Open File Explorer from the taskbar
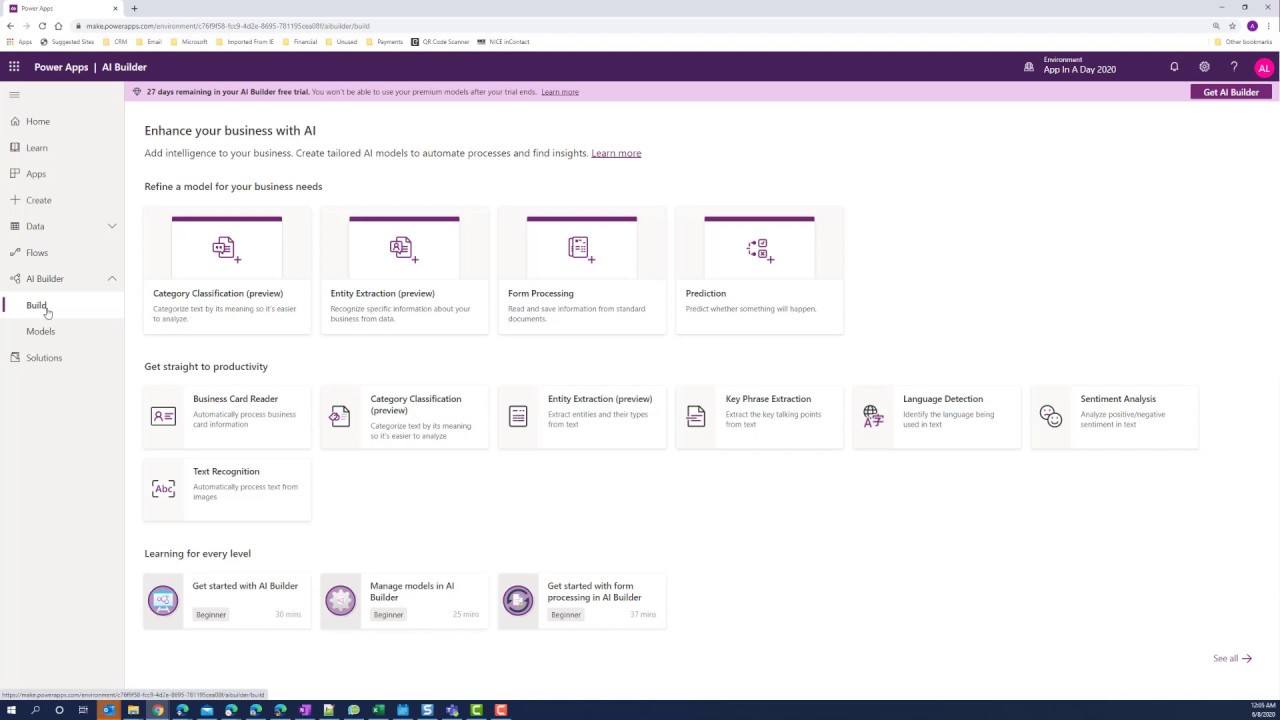Viewport: 1280px width, 720px height. pyautogui.click(x=133, y=710)
